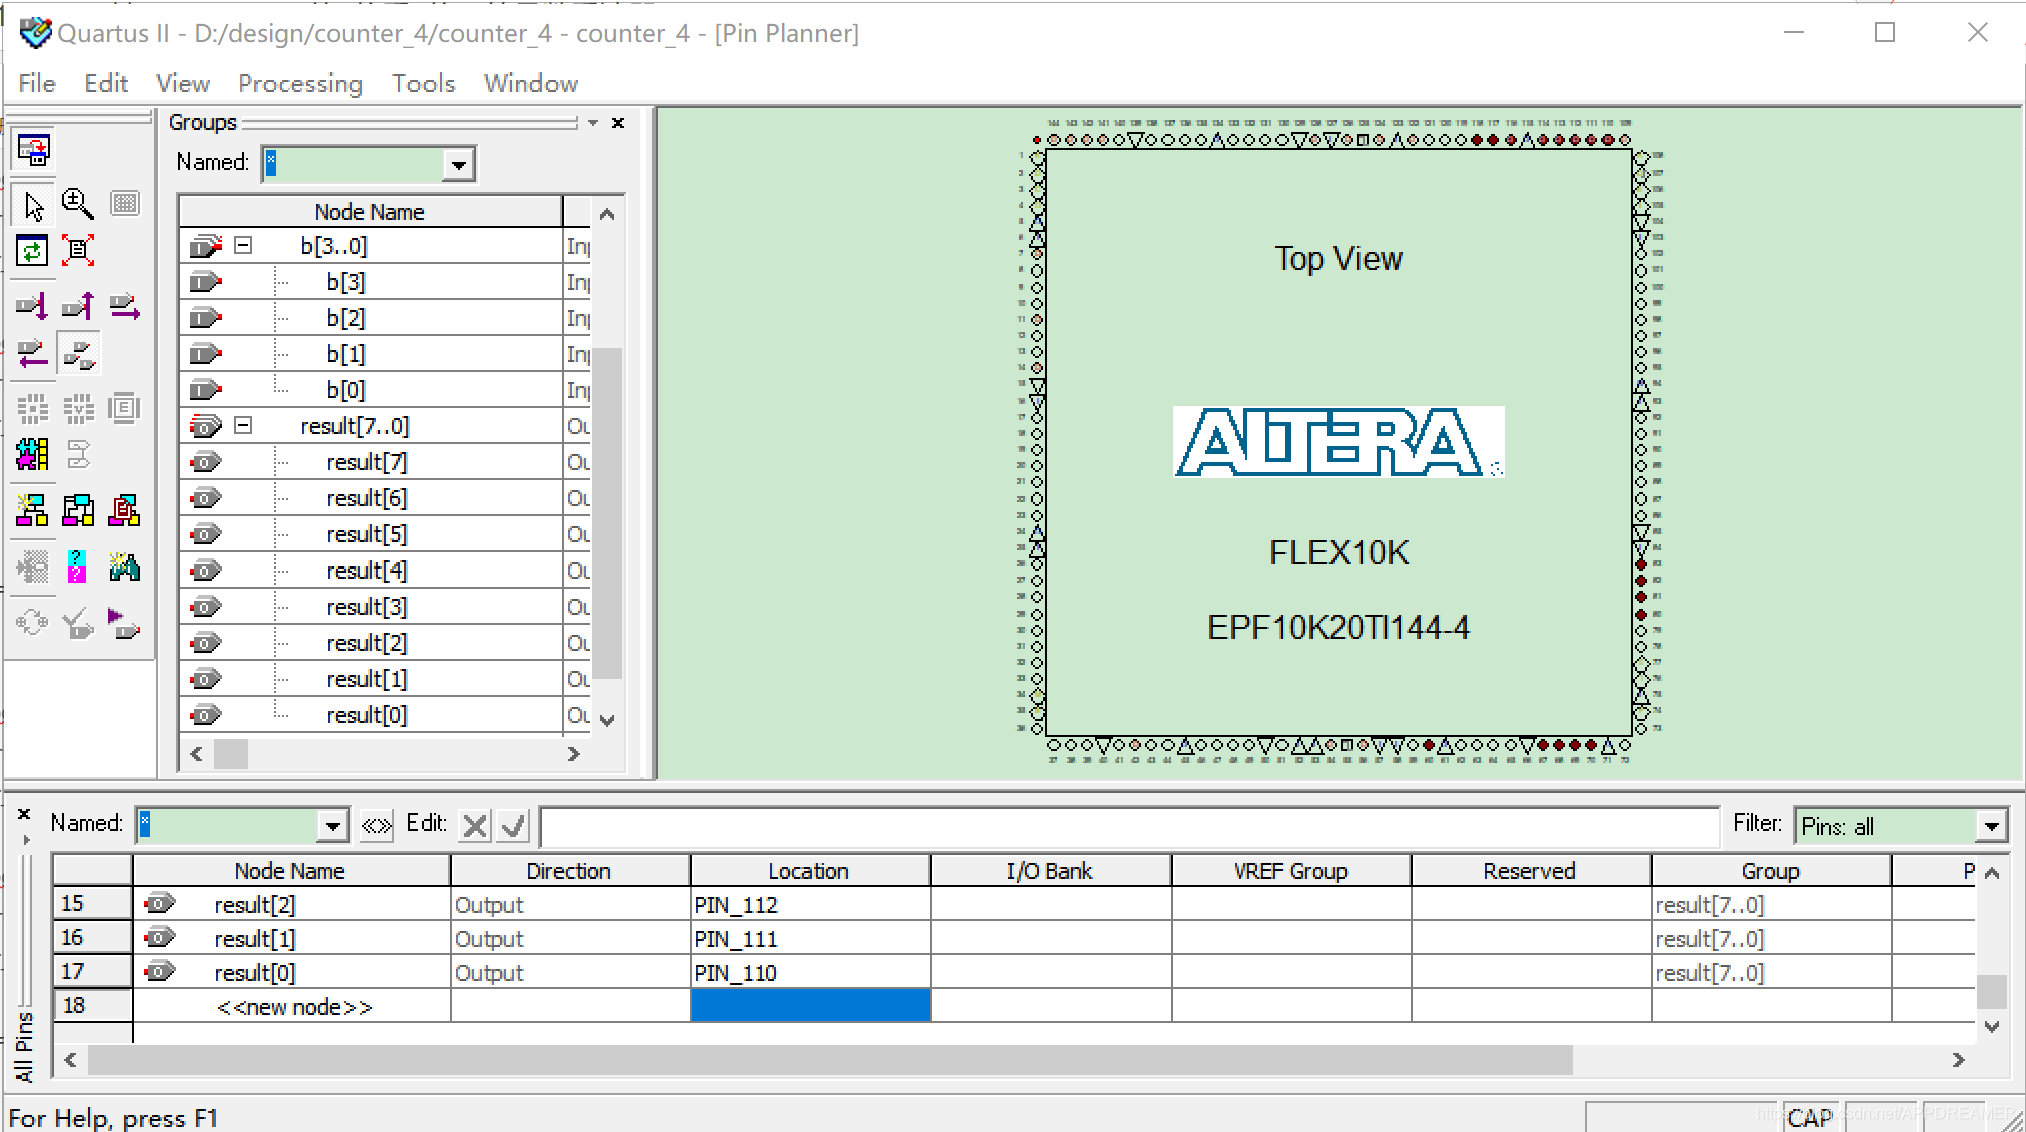
Task: Click the Location column header
Action: (808, 871)
